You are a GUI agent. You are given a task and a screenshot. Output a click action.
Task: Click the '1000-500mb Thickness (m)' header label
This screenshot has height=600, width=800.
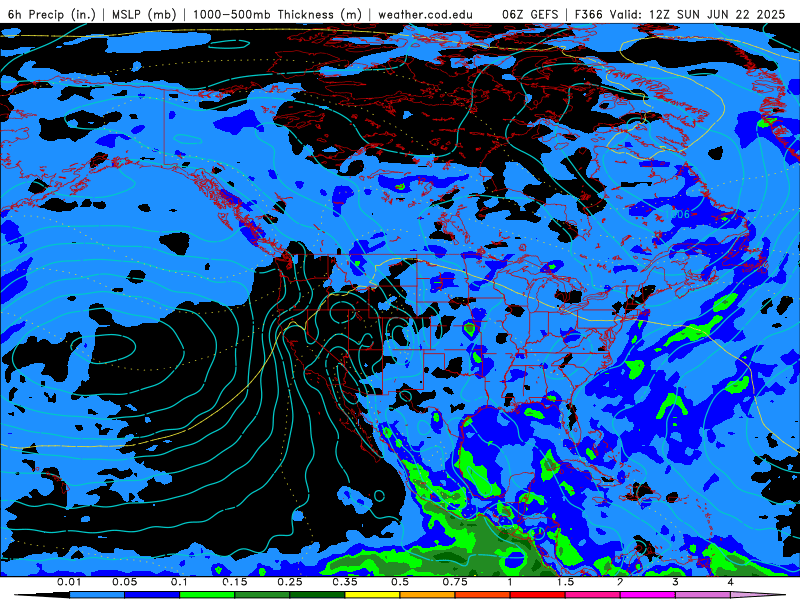tap(277, 14)
